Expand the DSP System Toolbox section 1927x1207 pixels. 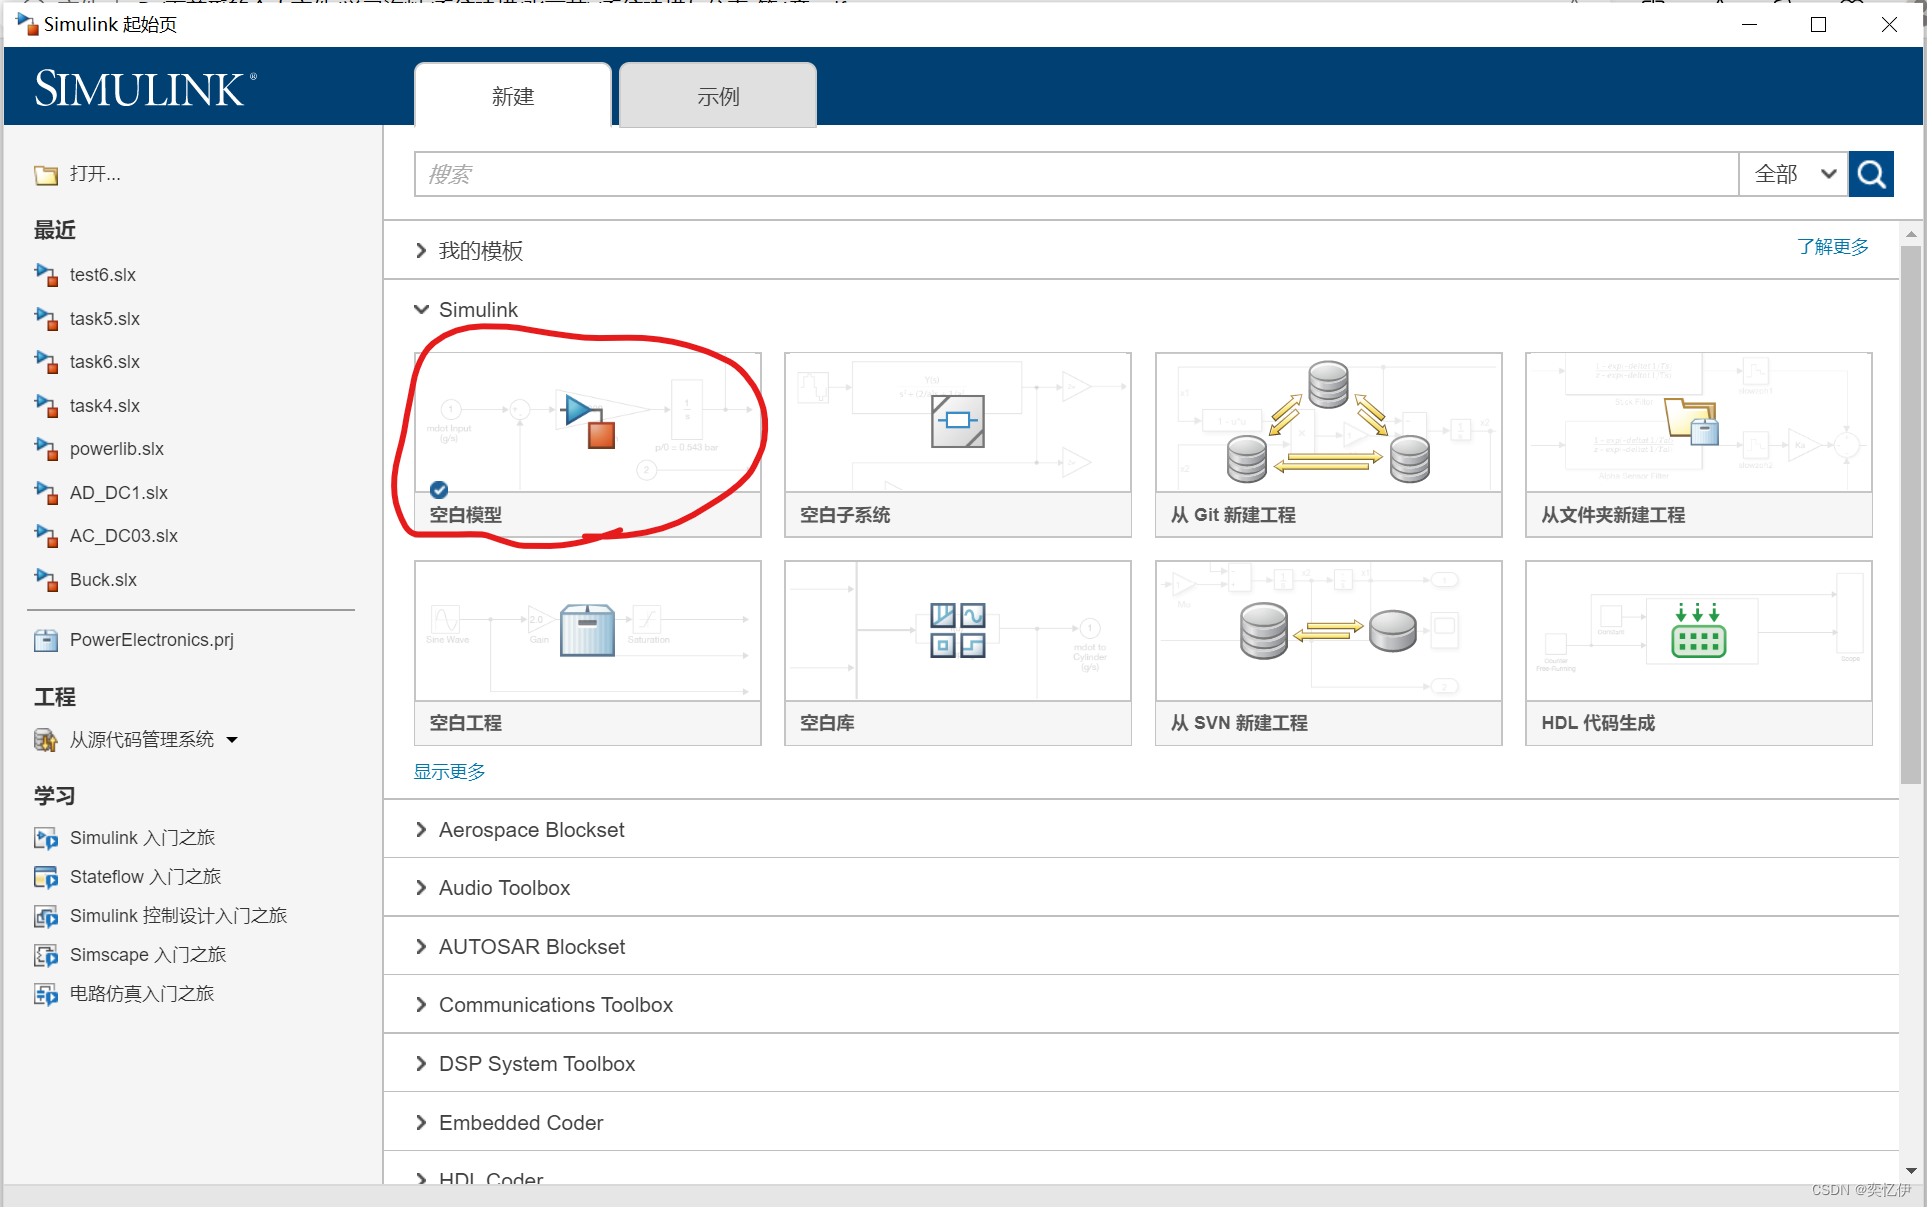[421, 1064]
